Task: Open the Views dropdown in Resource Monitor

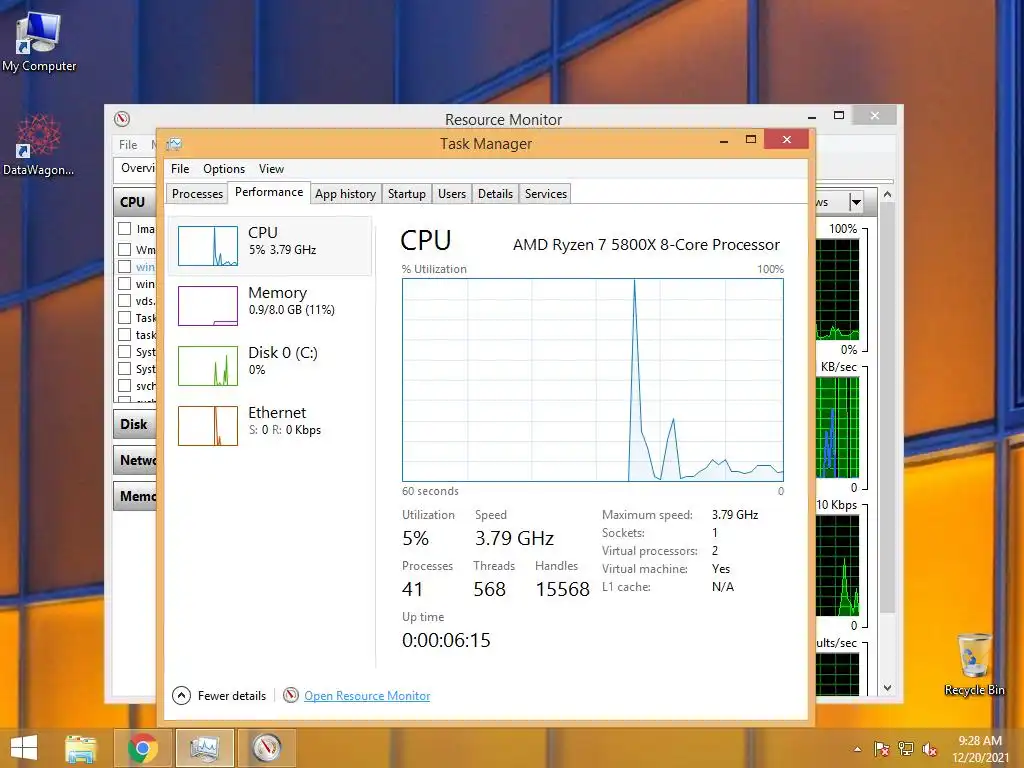Action: 856,202
